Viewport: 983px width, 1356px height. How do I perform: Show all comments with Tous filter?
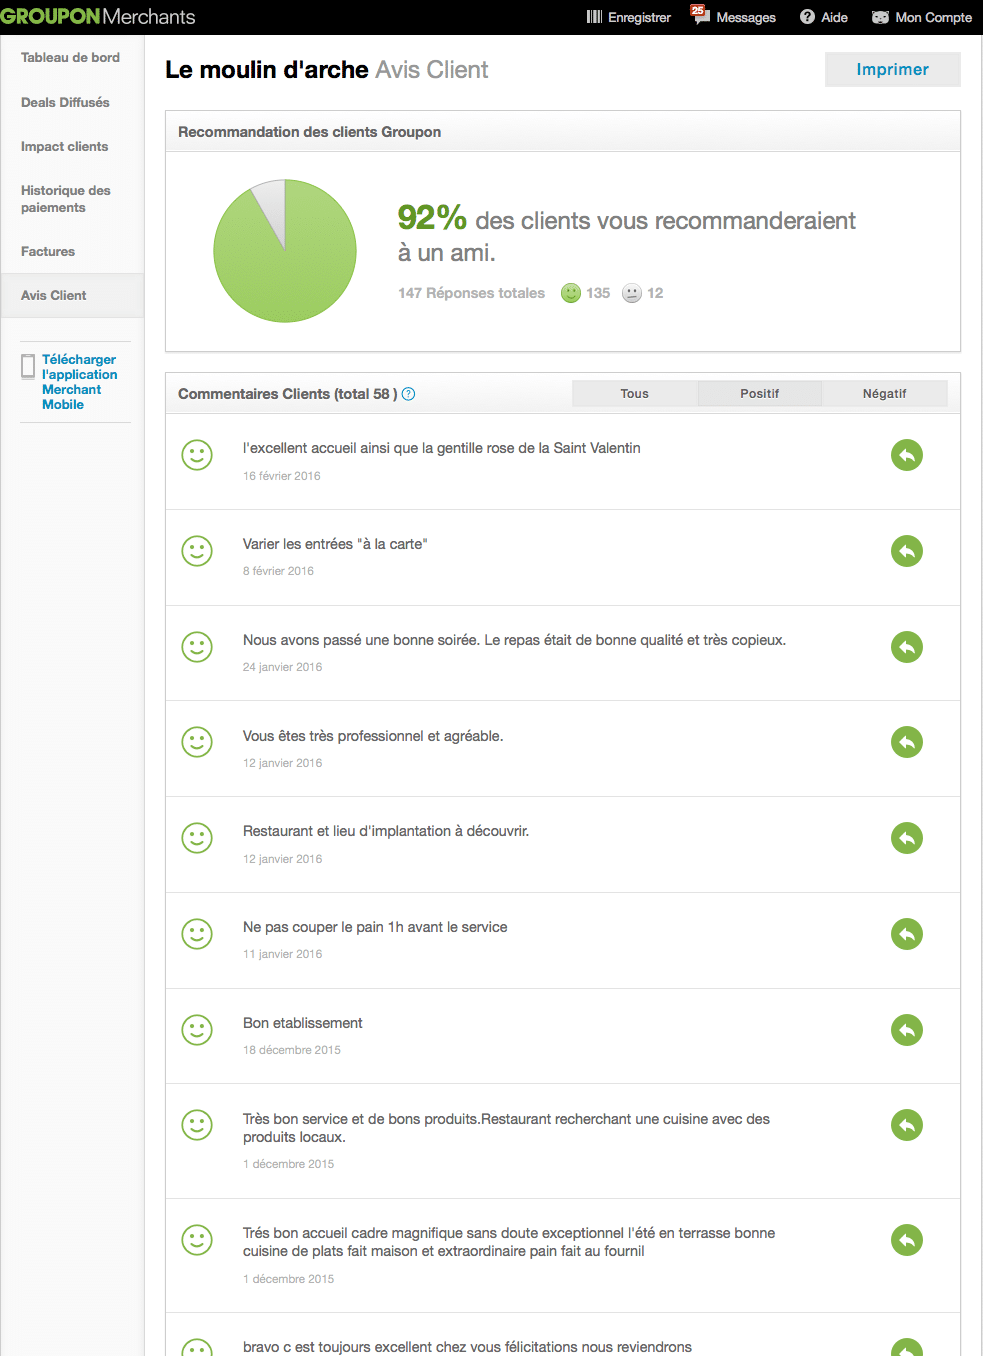(x=634, y=394)
